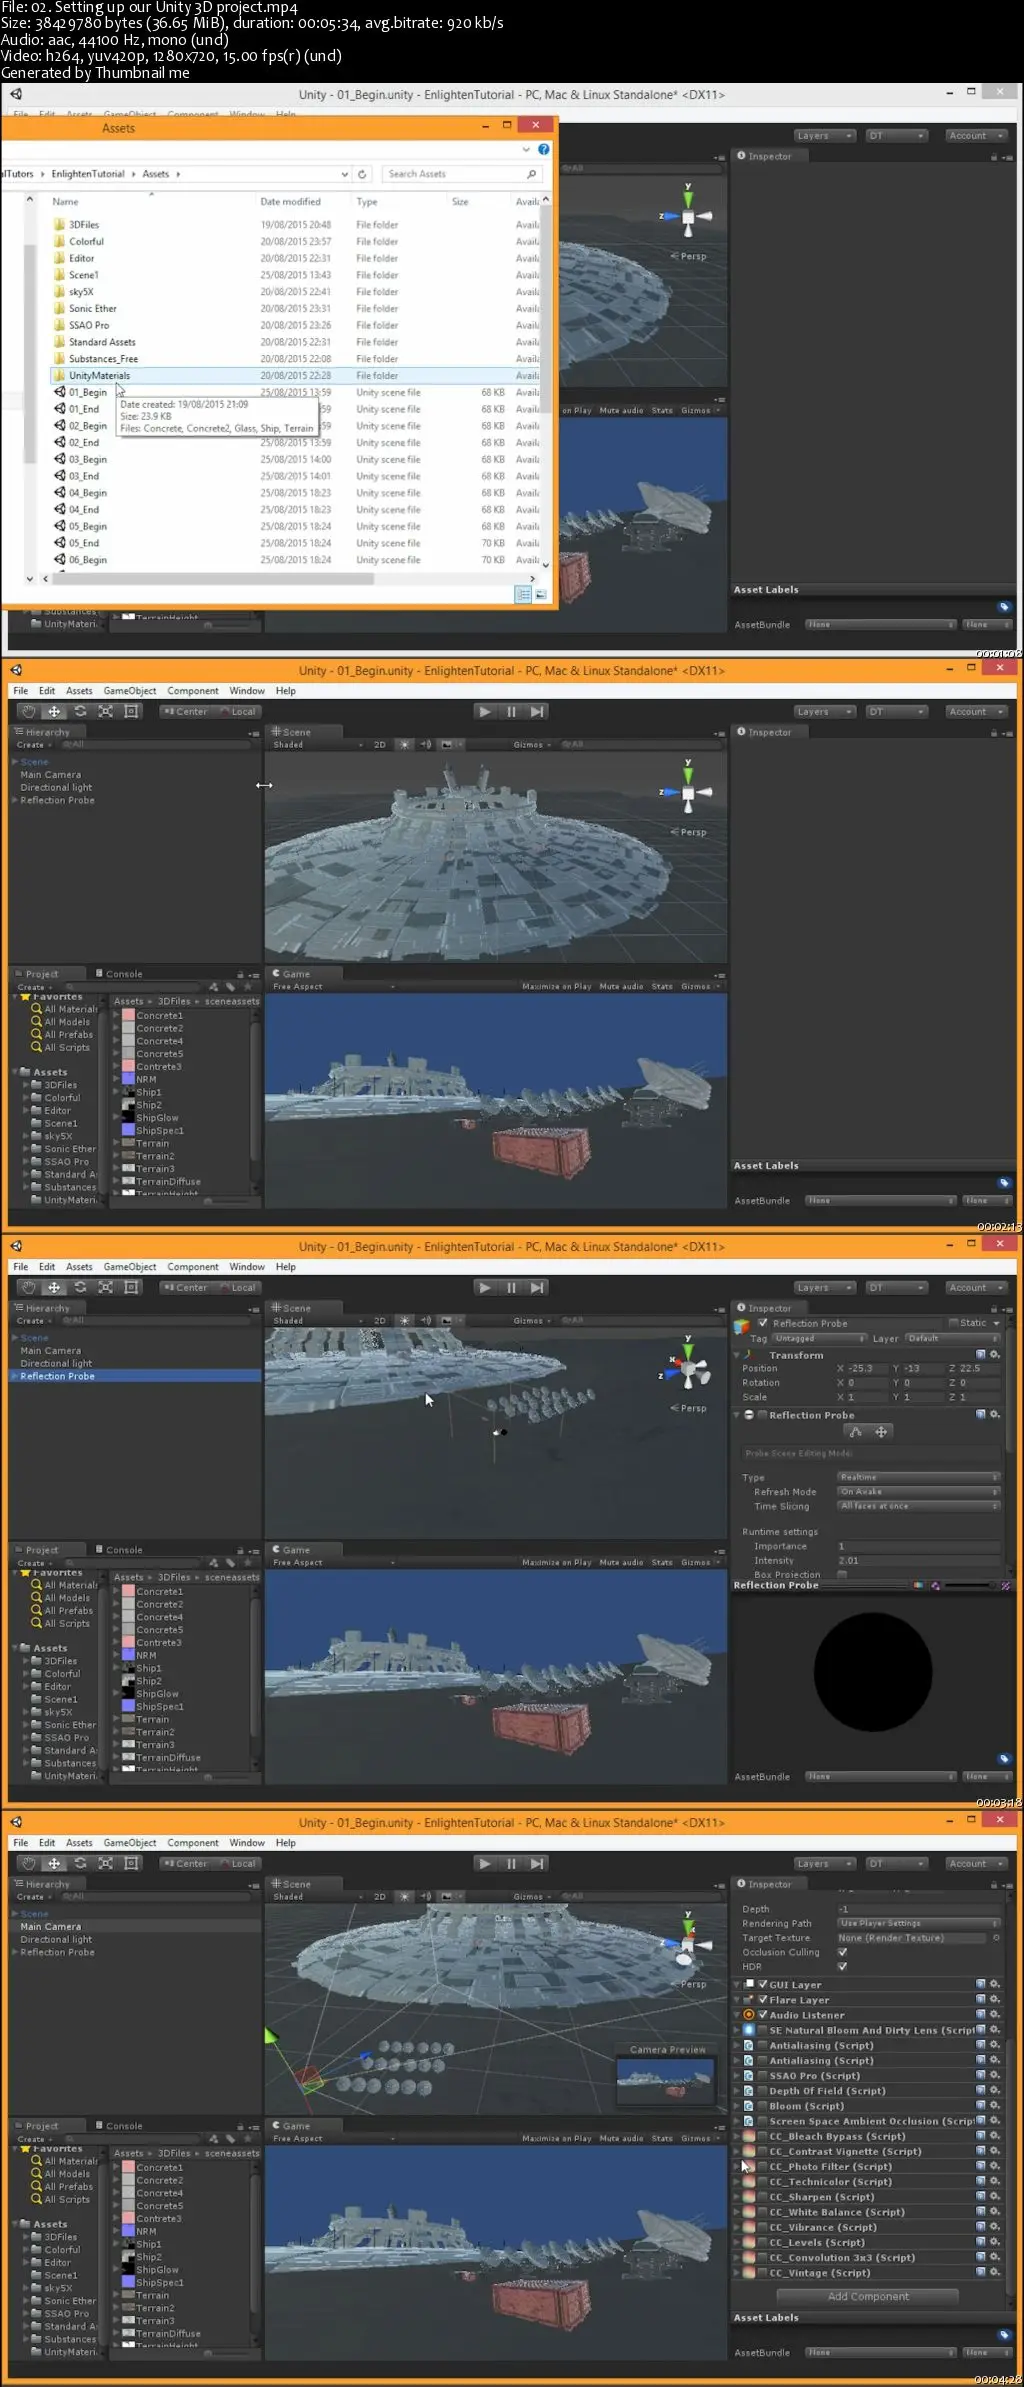Click the refresh icon in Assets explorer window
Viewport: 1024px width, 2387px height.
362,174
